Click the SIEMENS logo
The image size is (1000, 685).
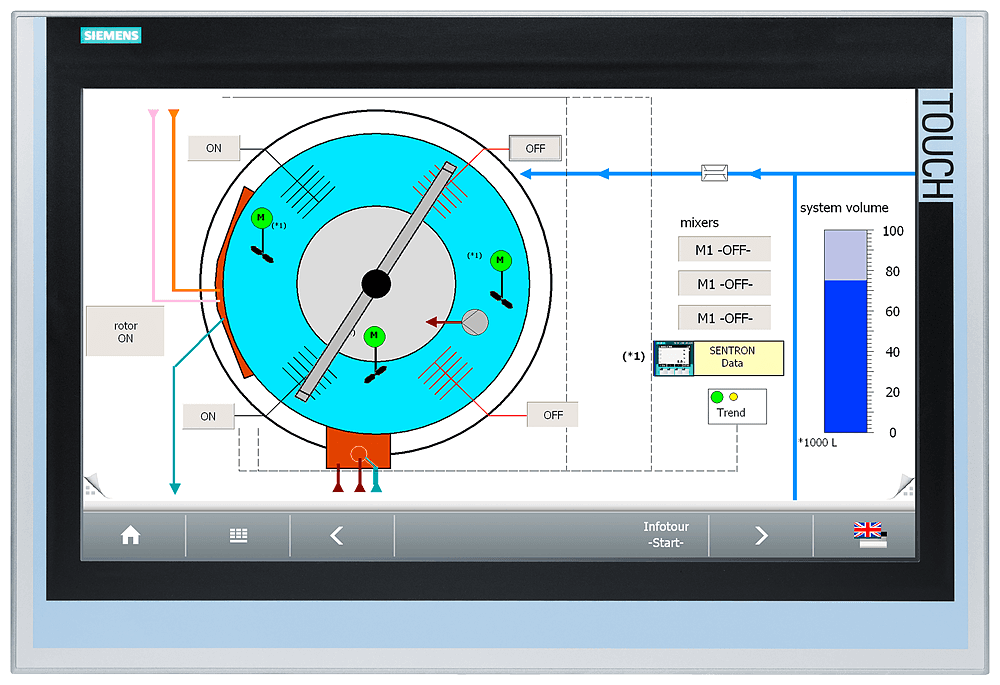coord(110,35)
